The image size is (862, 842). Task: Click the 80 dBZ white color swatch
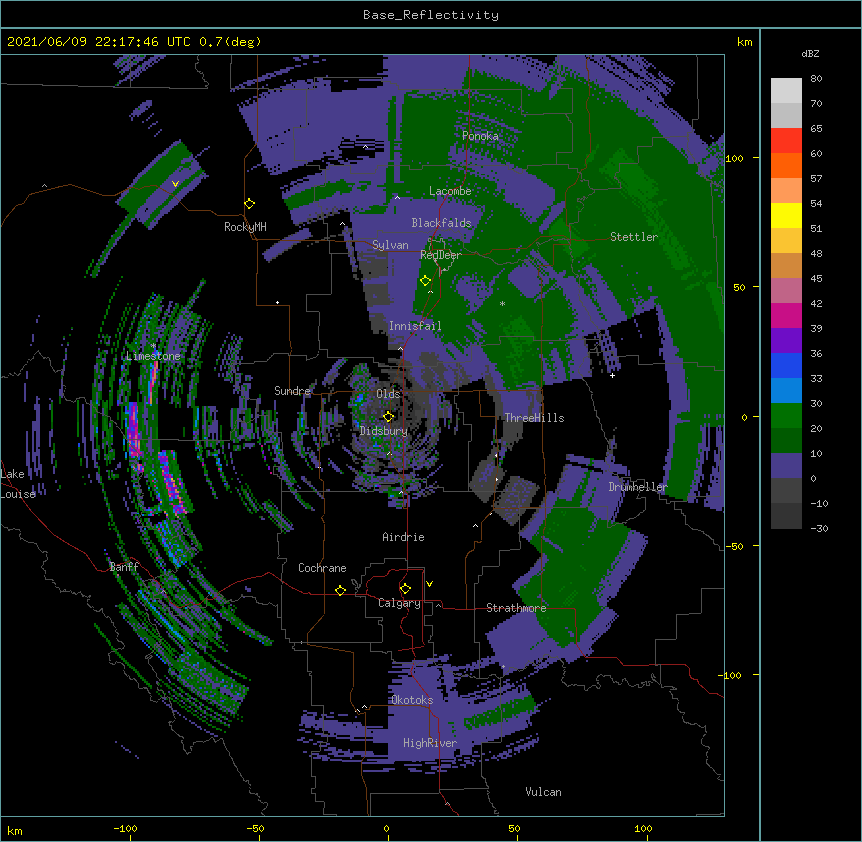pyautogui.click(x=786, y=91)
